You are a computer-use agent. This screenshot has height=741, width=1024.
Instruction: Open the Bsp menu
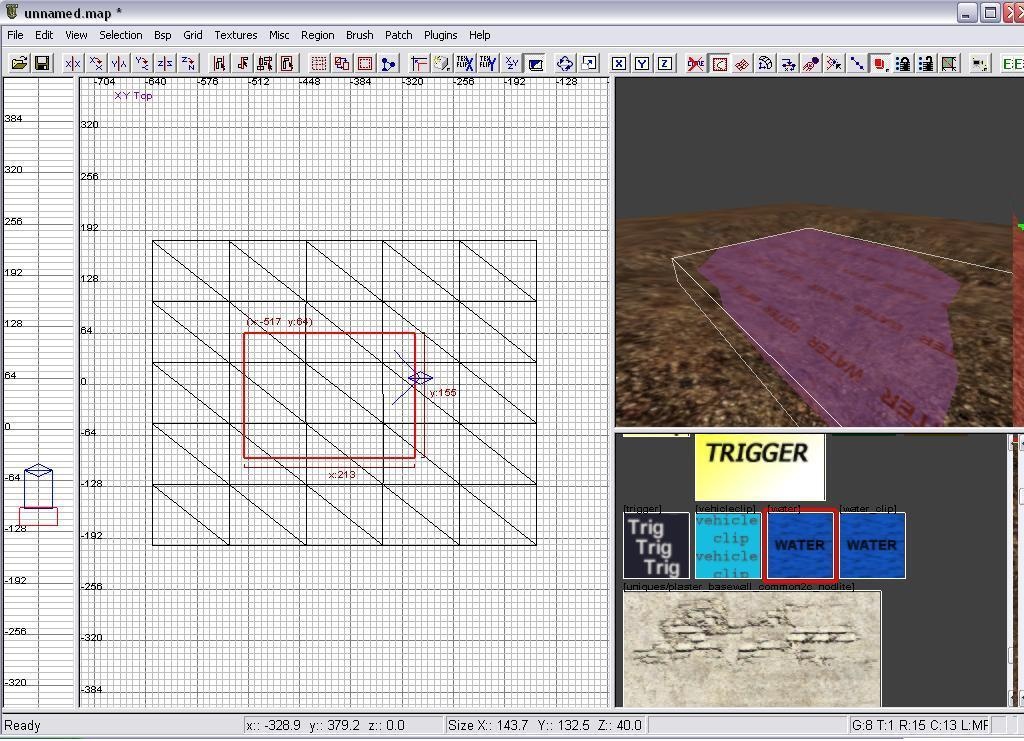(x=163, y=35)
